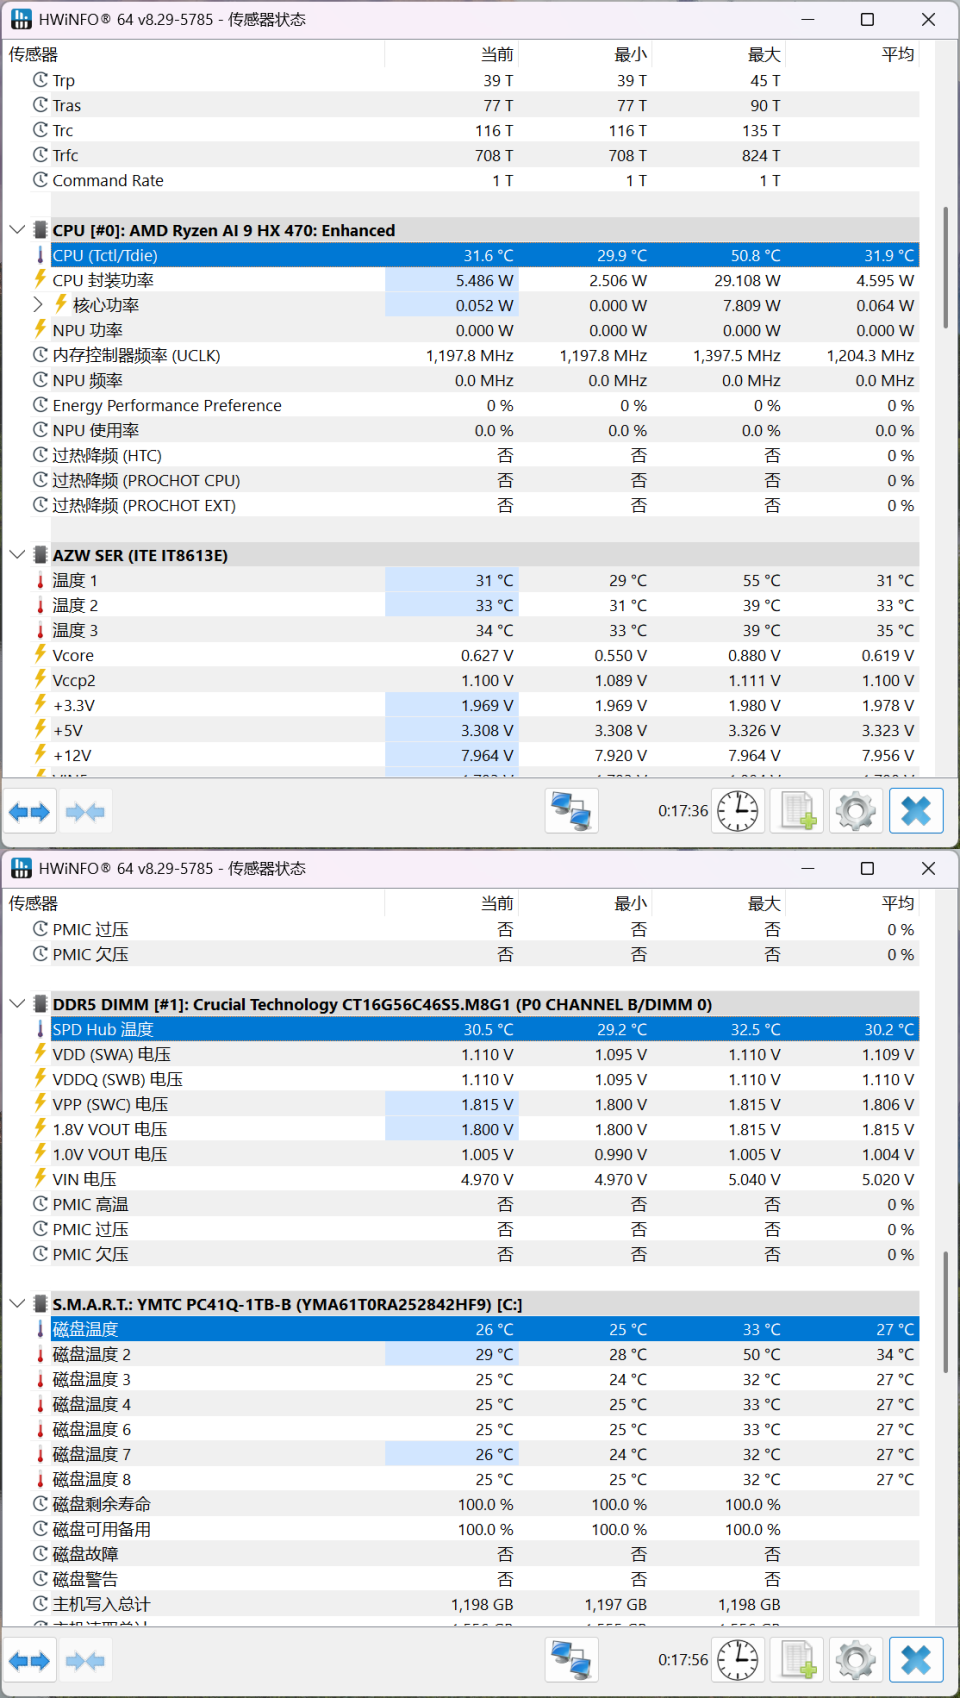Click clock icon beside Command Rate
Viewport: 960px width, 1698px height.
pos(40,180)
